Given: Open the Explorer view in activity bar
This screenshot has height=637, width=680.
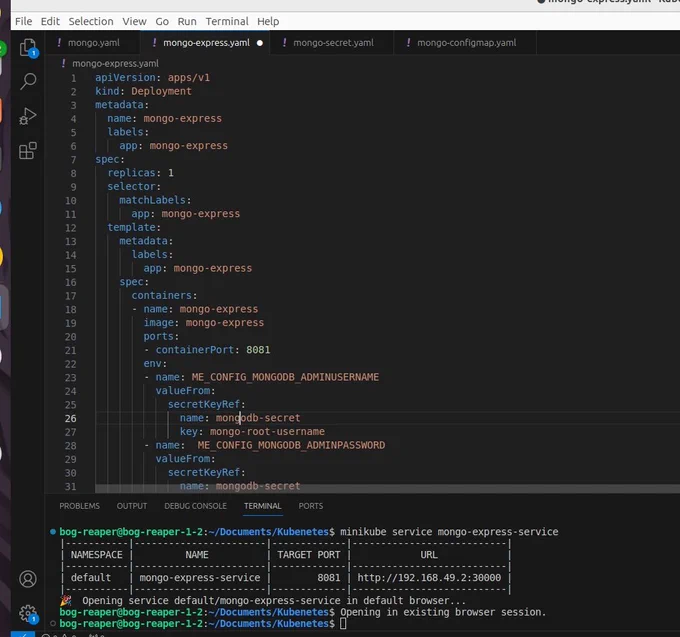Looking at the screenshot, I should pos(28,47).
